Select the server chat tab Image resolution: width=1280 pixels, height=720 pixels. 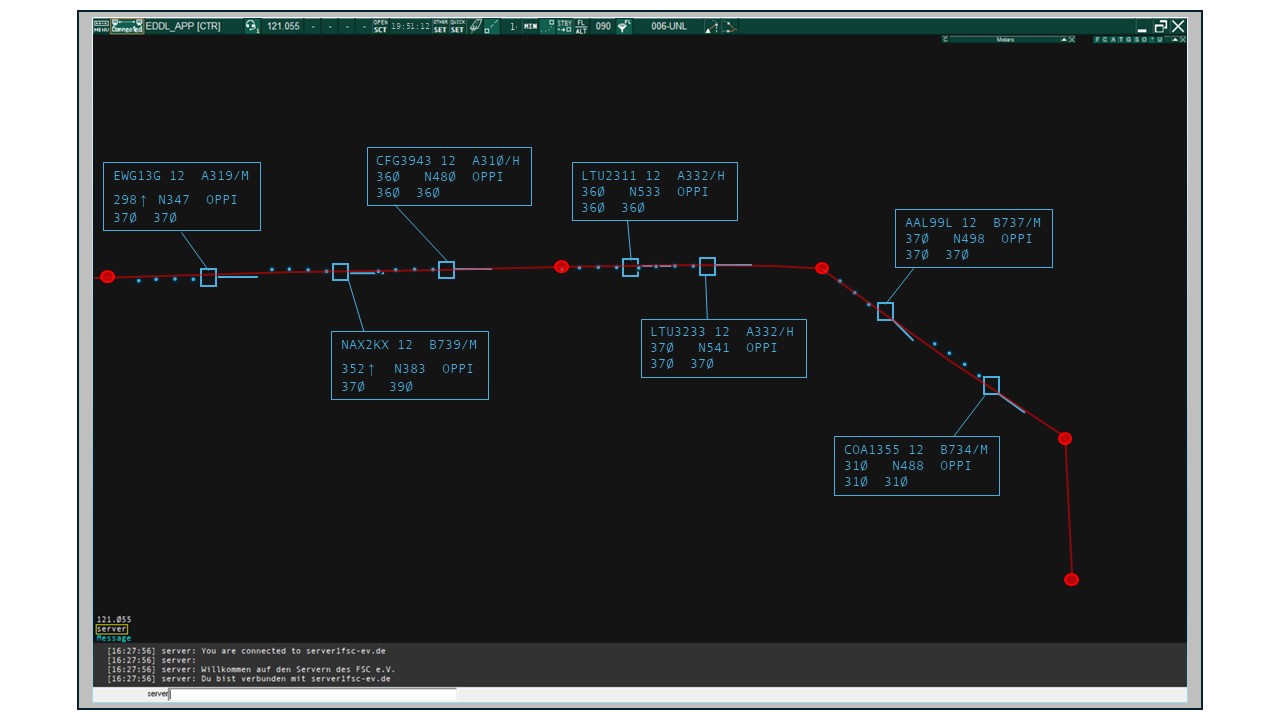click(x=112, y=629)
